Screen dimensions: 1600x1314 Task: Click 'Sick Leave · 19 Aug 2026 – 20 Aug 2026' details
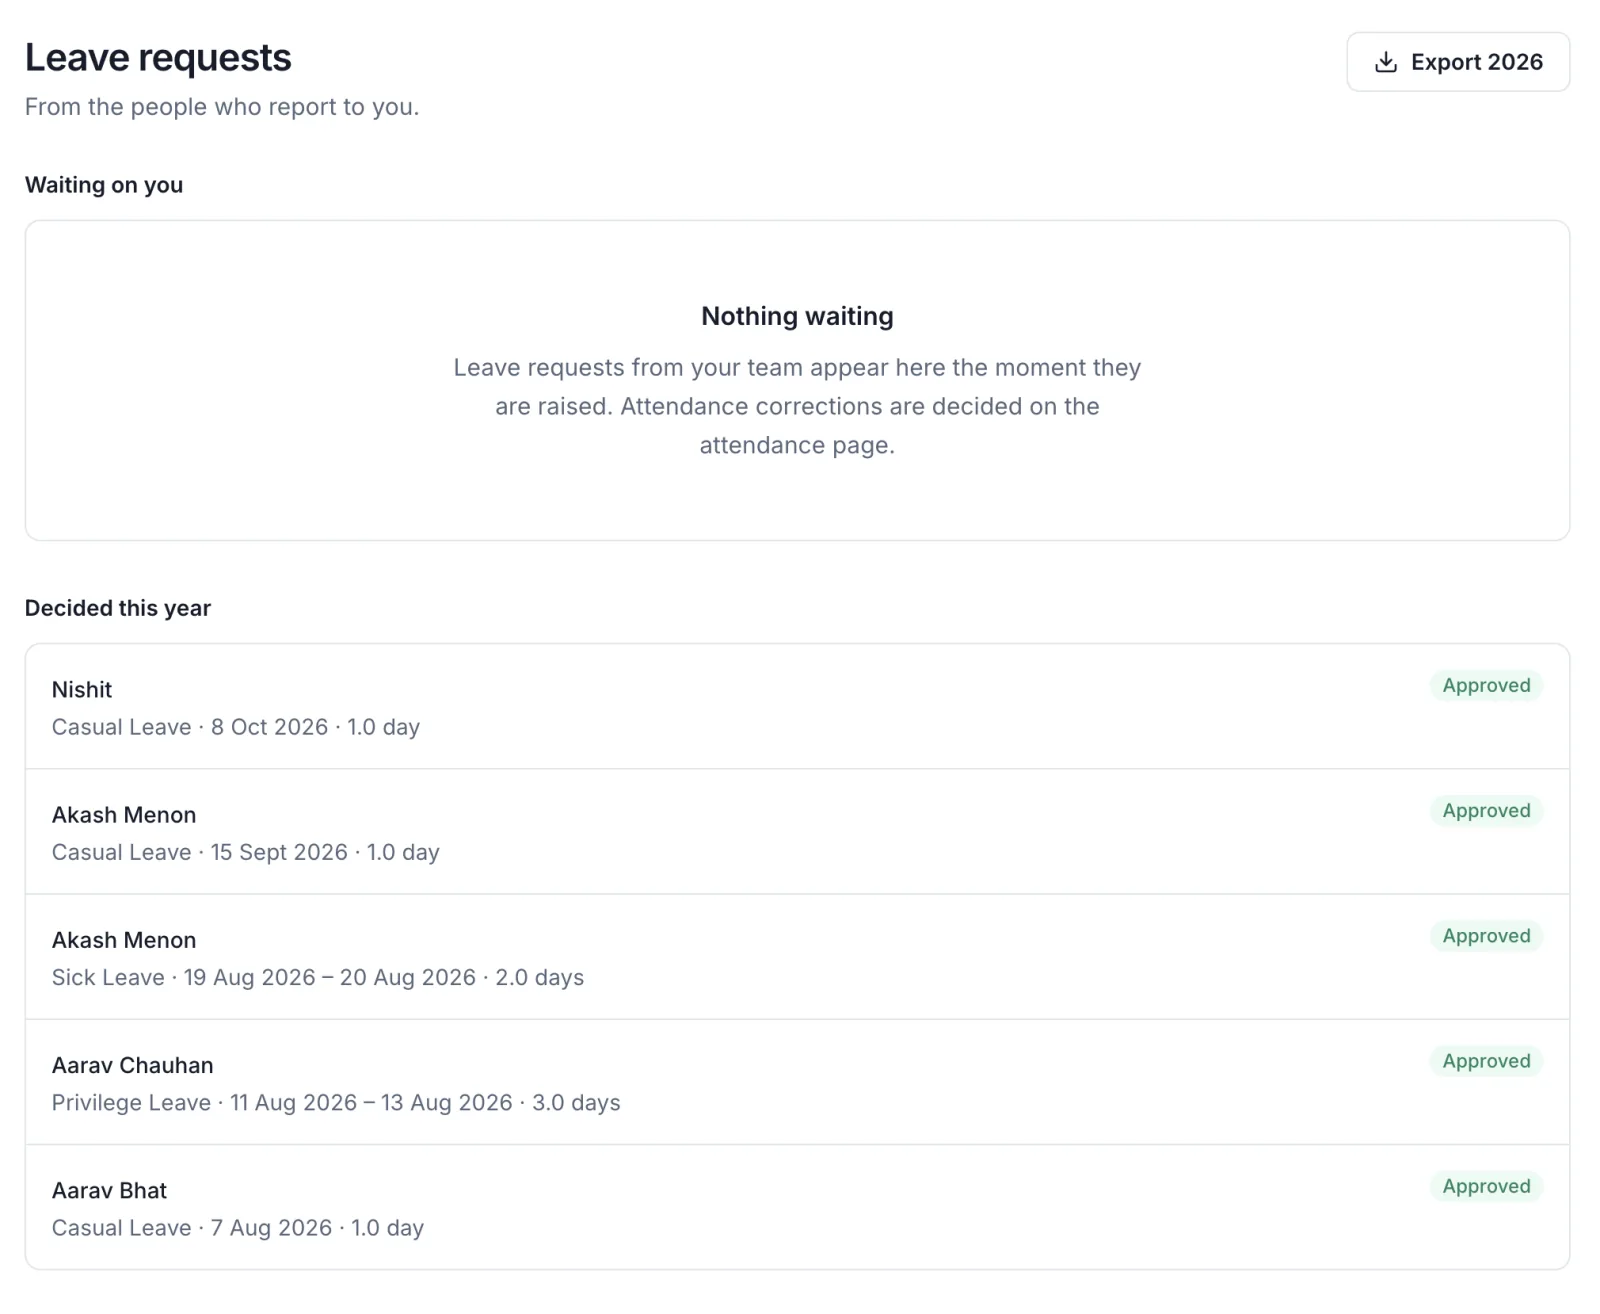coord(318,977)
